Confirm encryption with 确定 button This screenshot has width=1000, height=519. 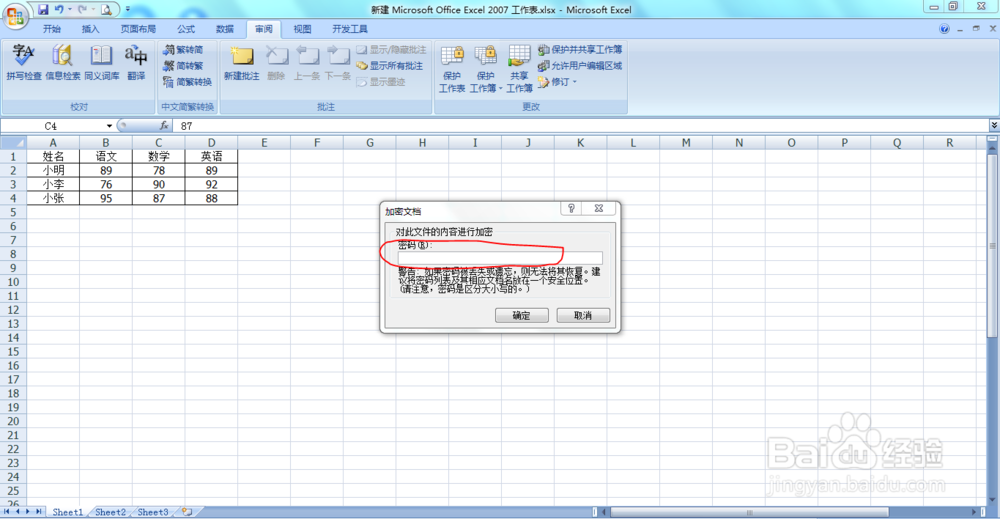coord(522,315)
